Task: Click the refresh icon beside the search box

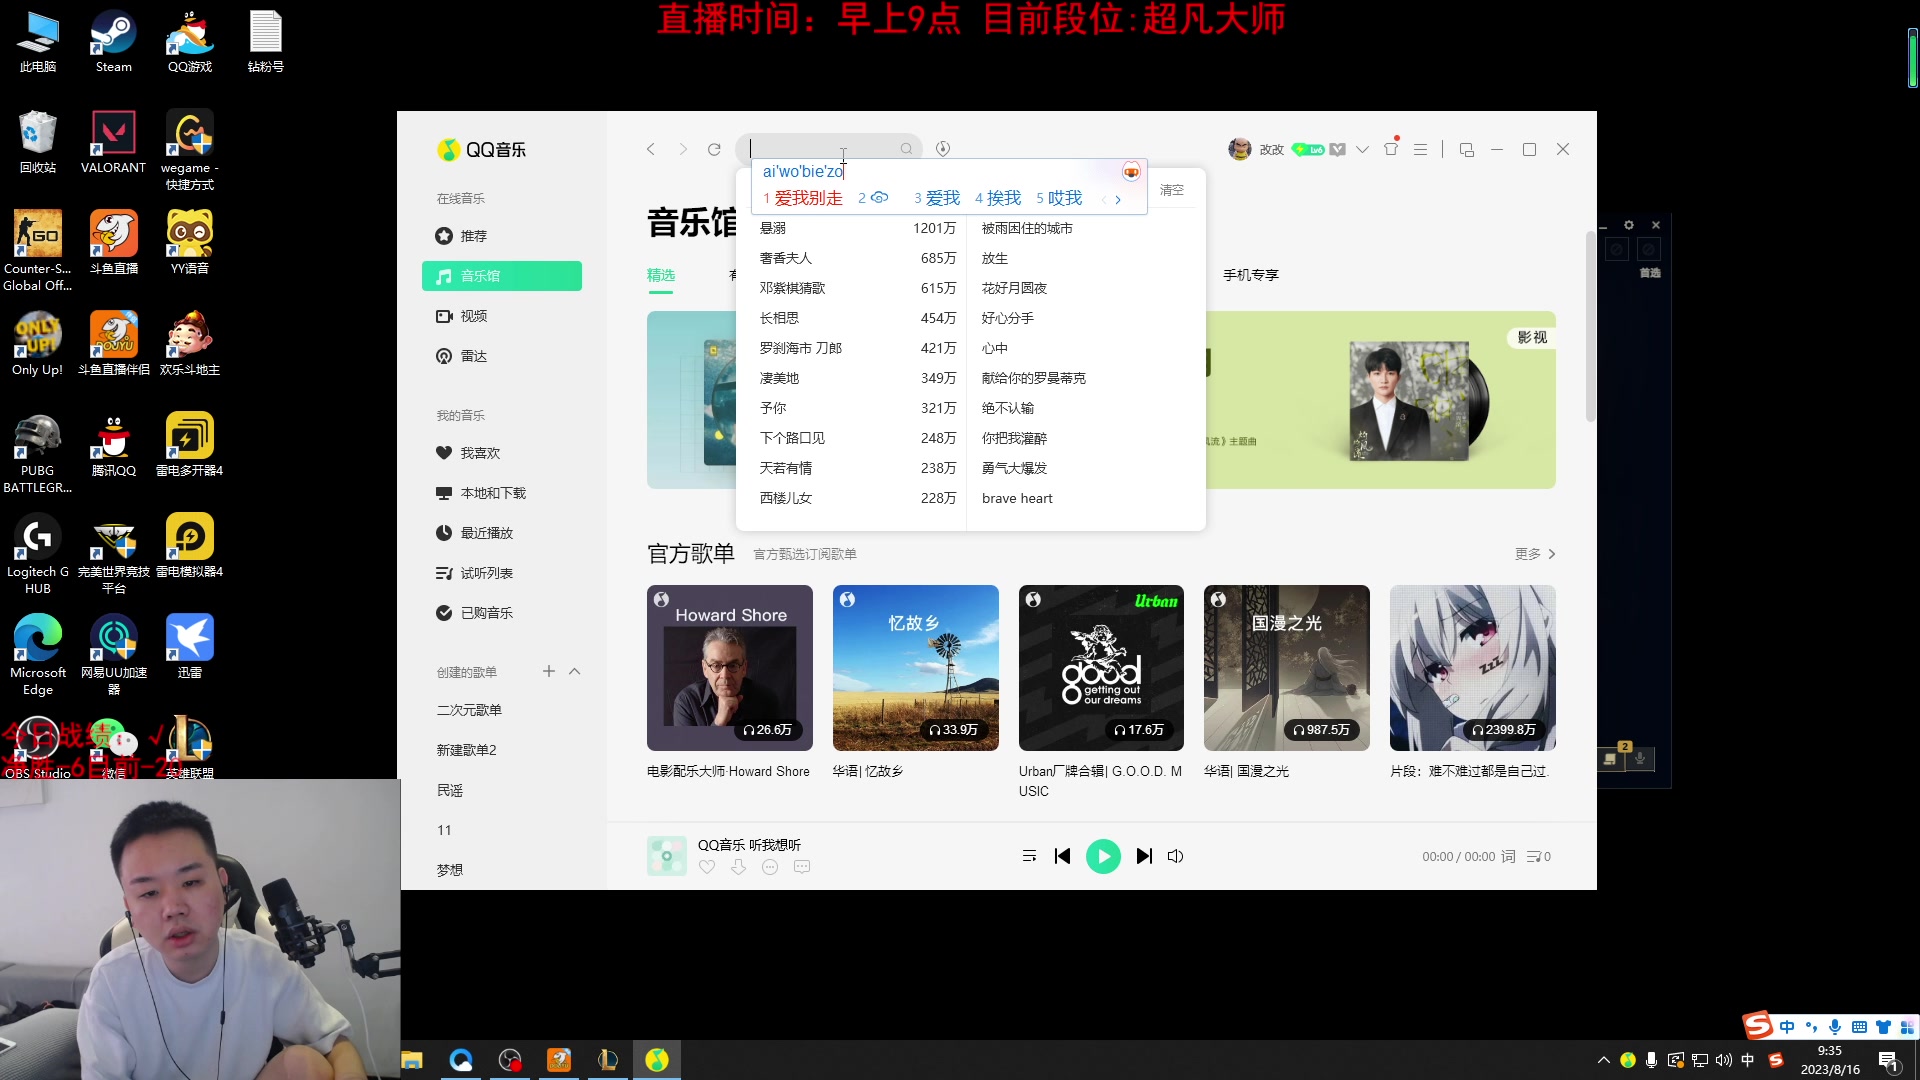Action: point(714,149)
